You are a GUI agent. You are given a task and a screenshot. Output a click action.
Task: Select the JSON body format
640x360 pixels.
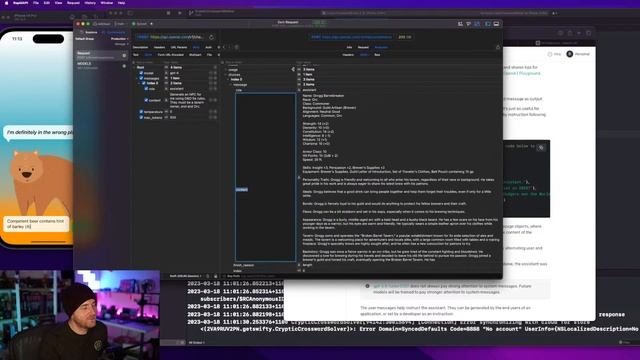(148, 55)
